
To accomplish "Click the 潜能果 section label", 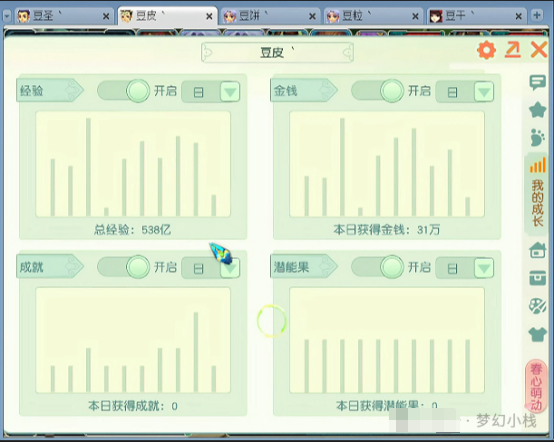I will point(303,266).
